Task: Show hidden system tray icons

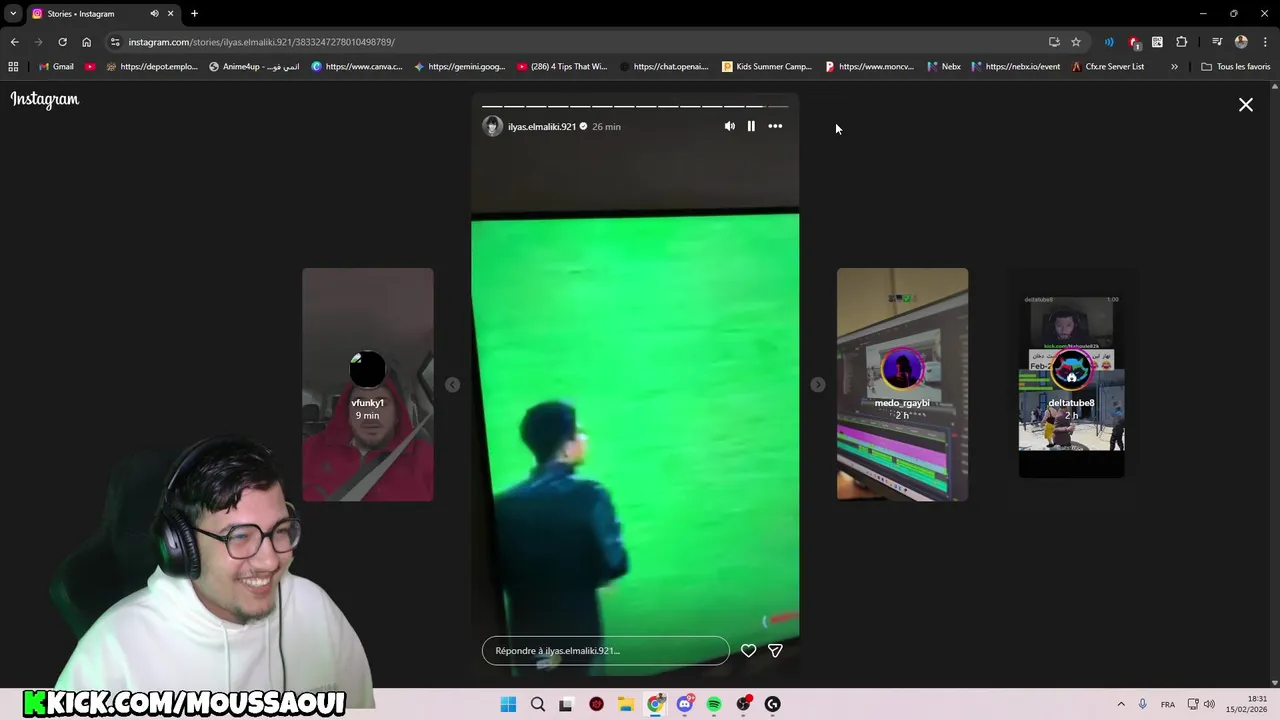Action: [x=1121, y=704]
